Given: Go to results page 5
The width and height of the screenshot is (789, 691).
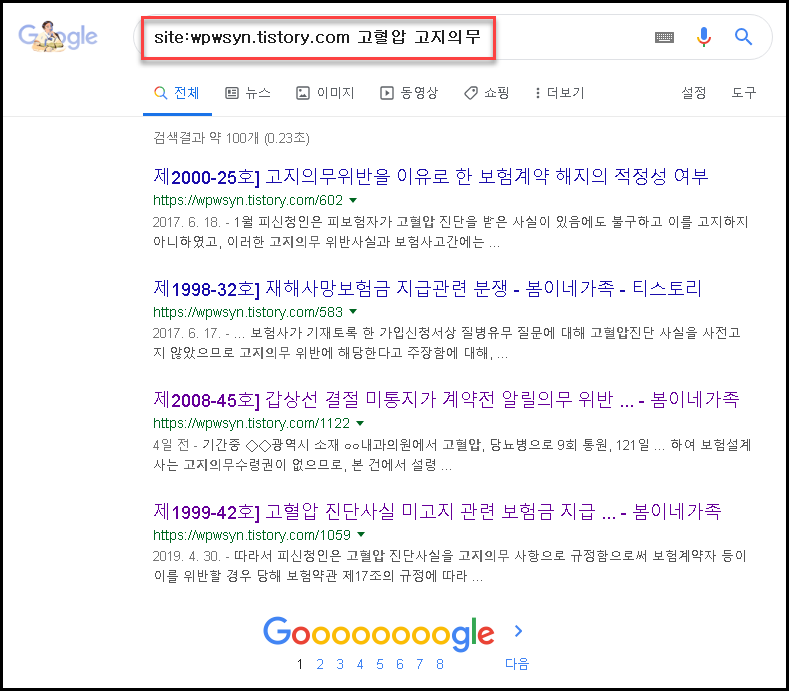Looking at the screenshot, I should tap(380, 664).
